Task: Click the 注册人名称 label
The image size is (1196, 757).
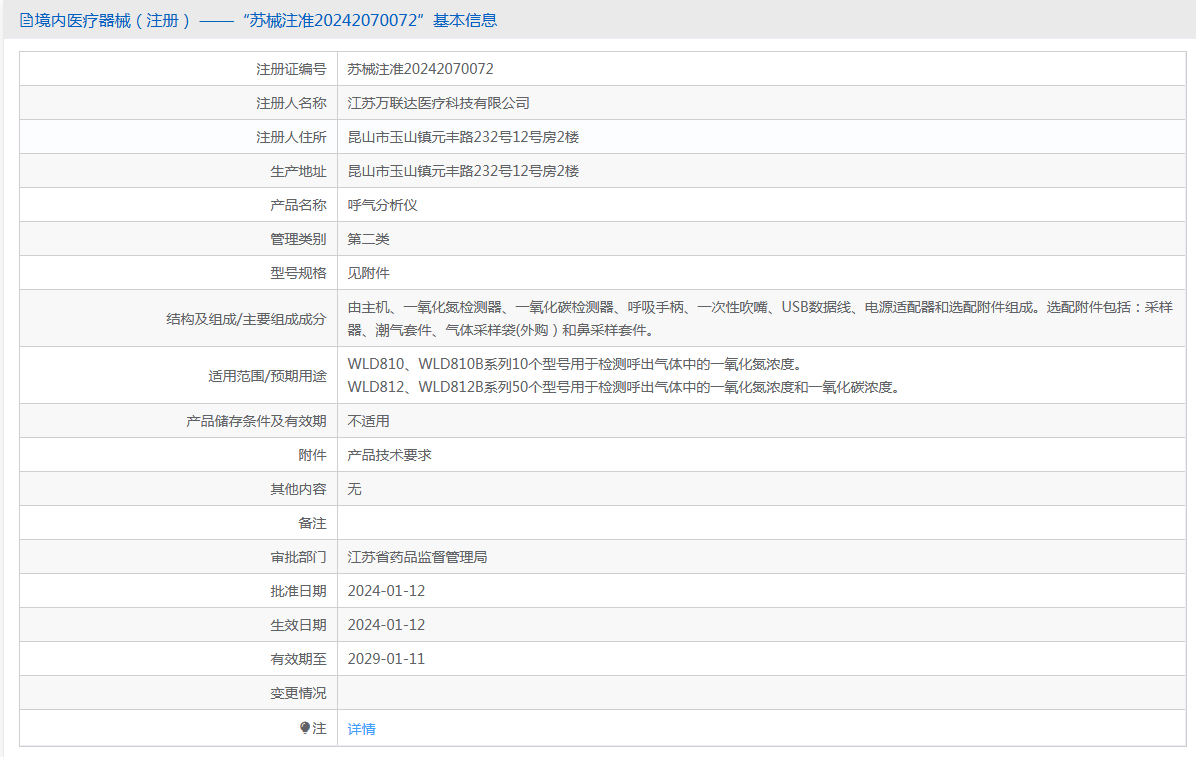Action: [291, 103]
